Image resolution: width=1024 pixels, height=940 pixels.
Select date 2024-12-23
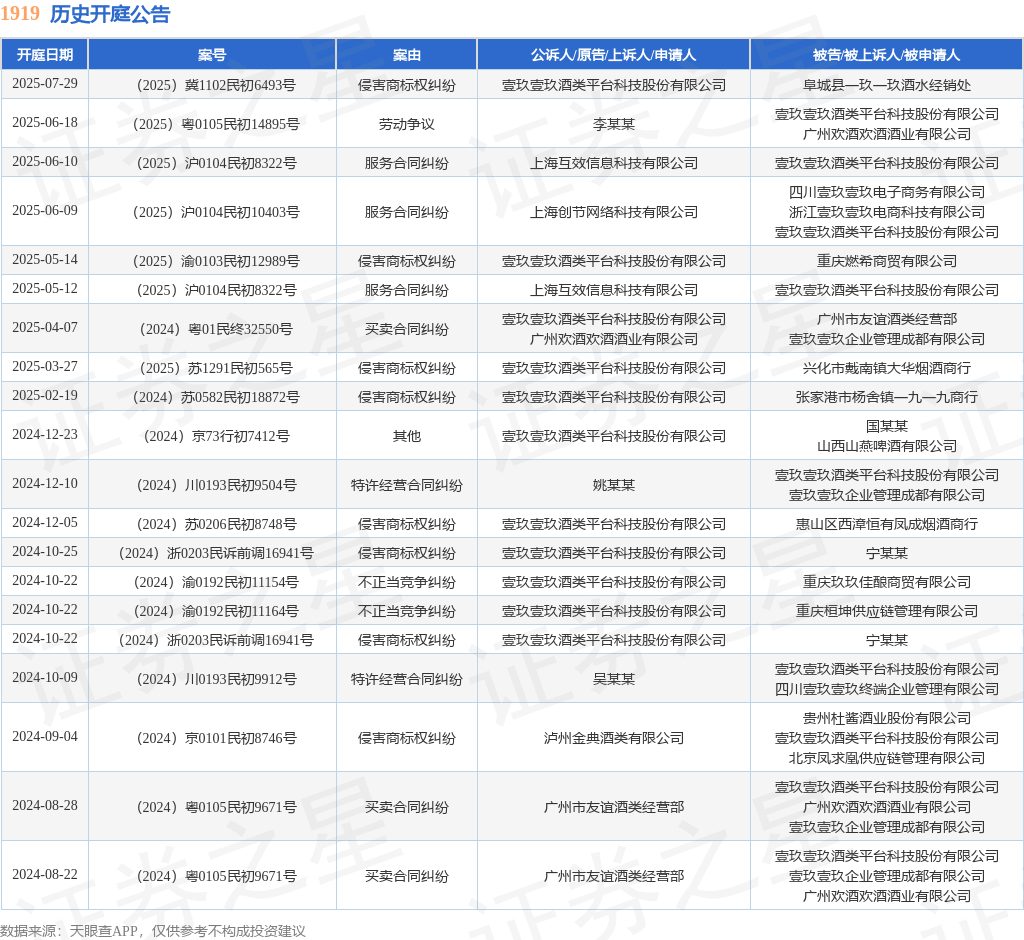[x=44, y=435]
